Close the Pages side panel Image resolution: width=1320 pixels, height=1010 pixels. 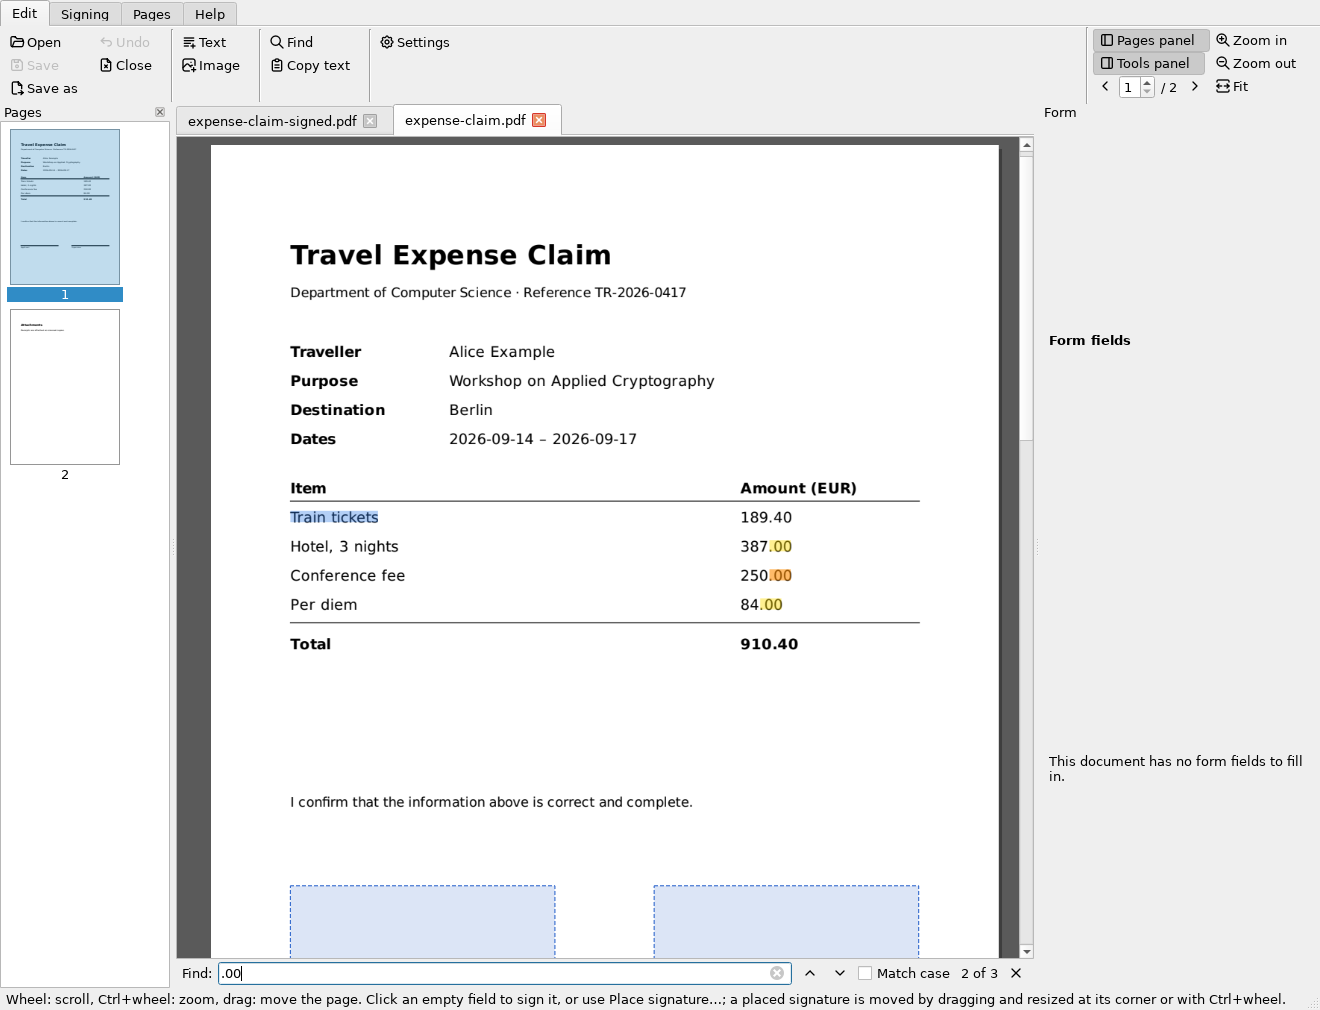[160, 112]
